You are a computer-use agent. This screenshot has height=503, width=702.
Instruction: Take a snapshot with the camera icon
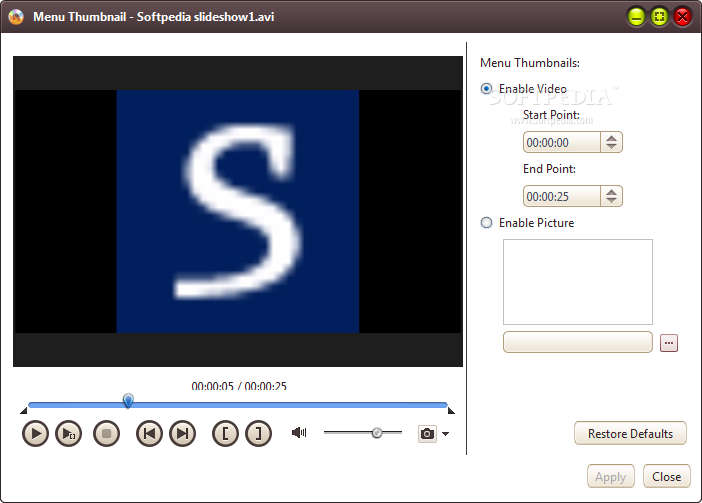point(427,434)
